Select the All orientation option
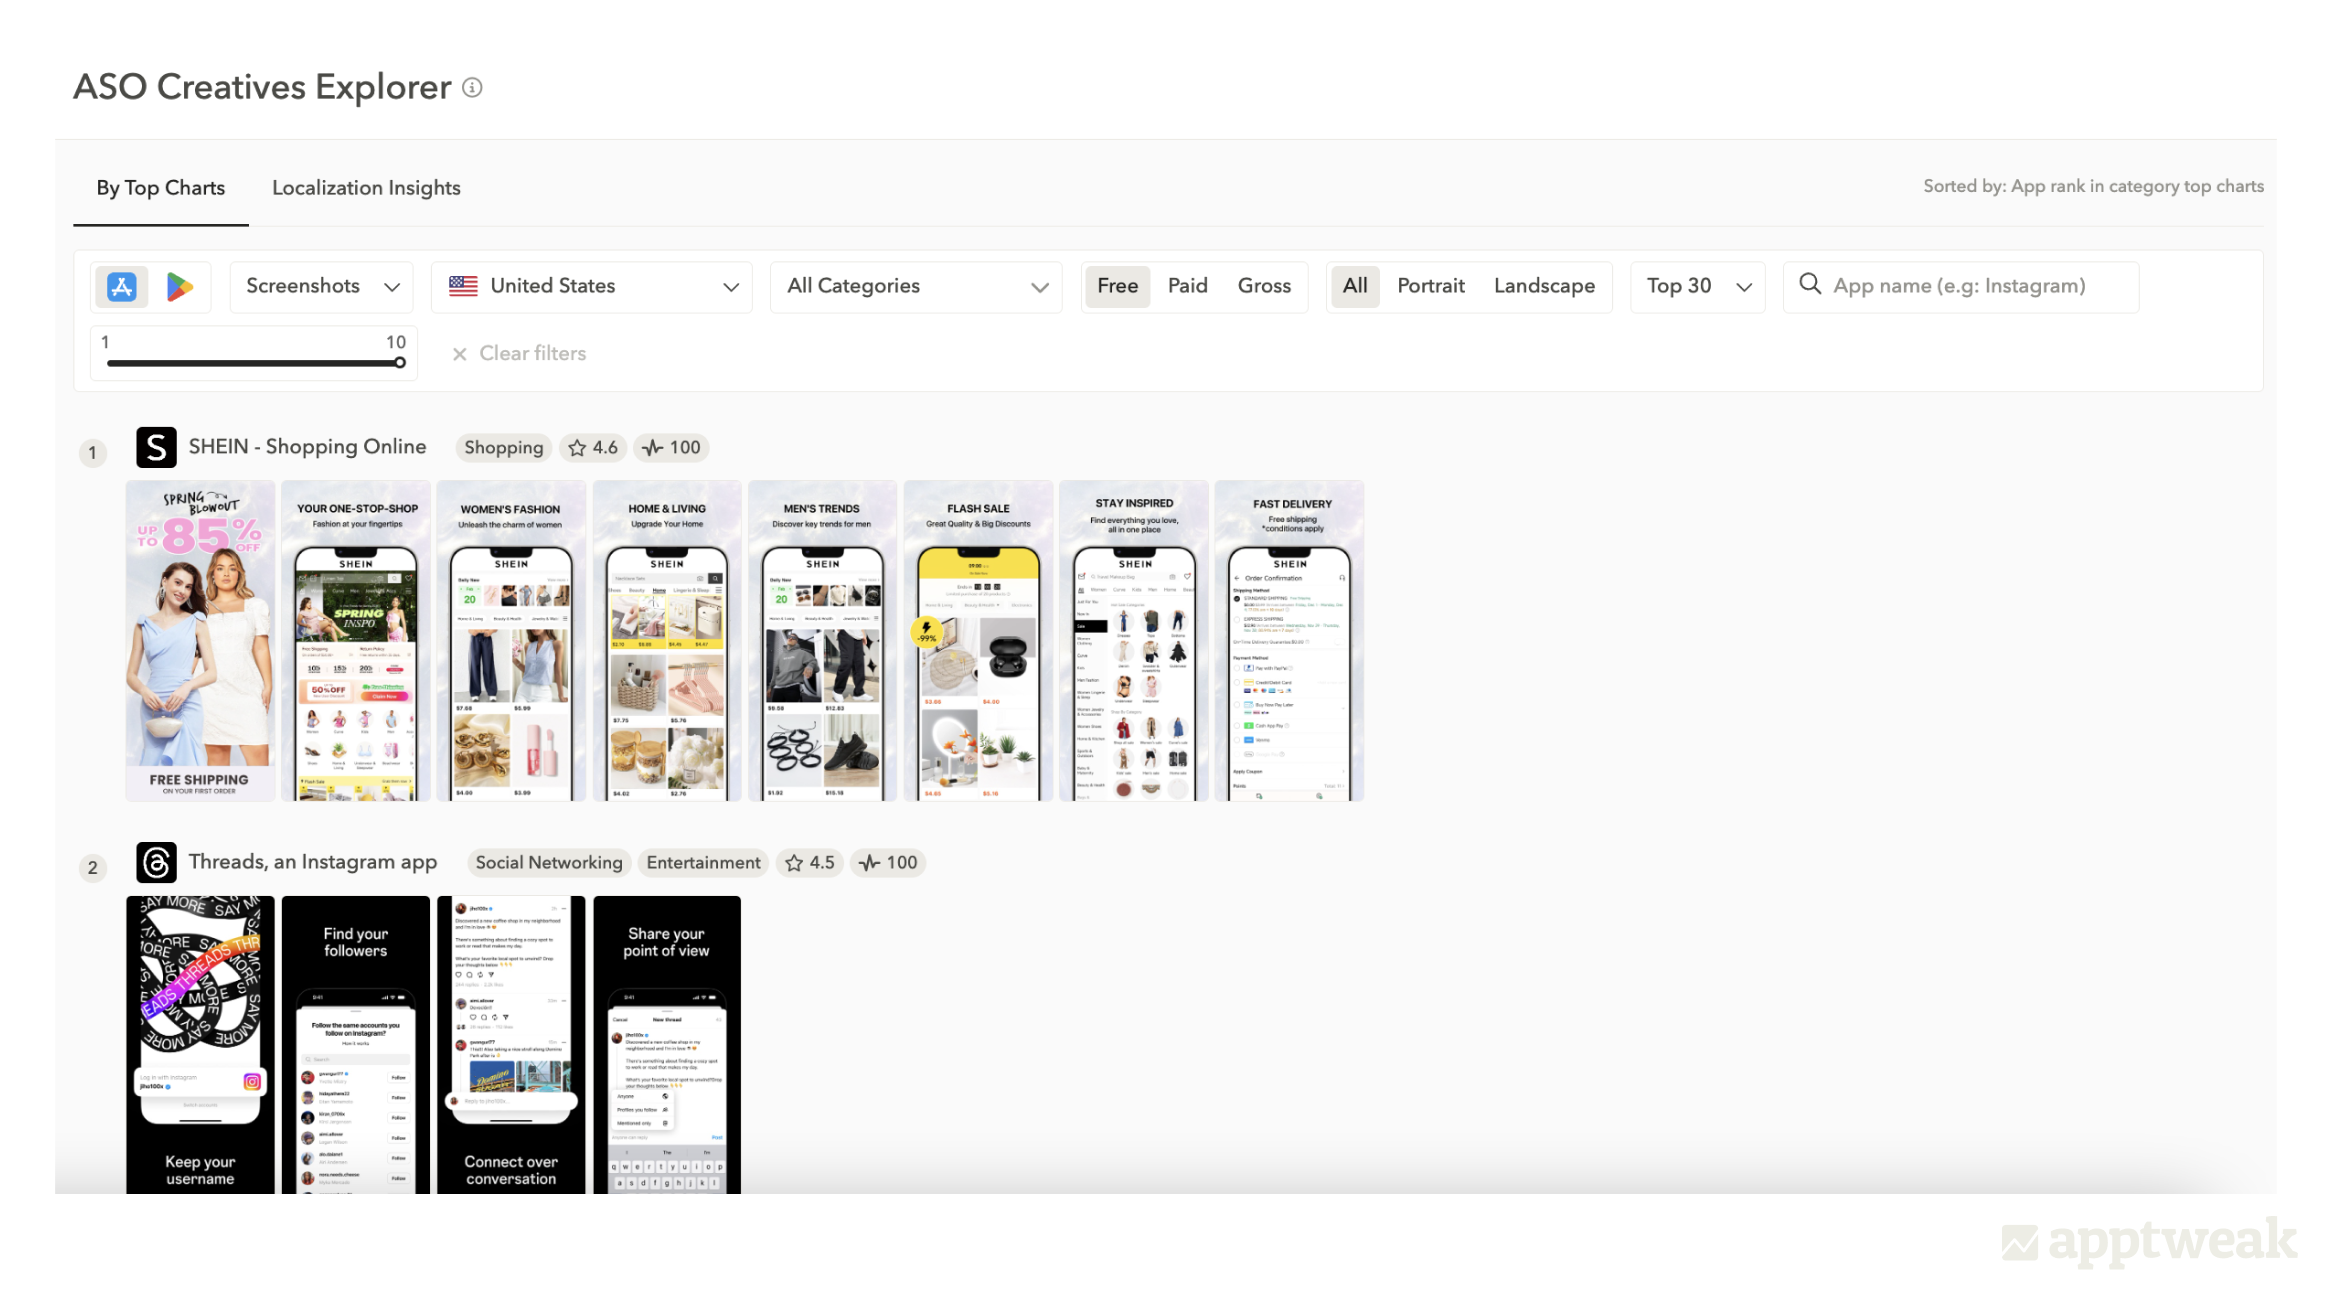This screenshot has width=2332, height=1296. (1354, 286)
